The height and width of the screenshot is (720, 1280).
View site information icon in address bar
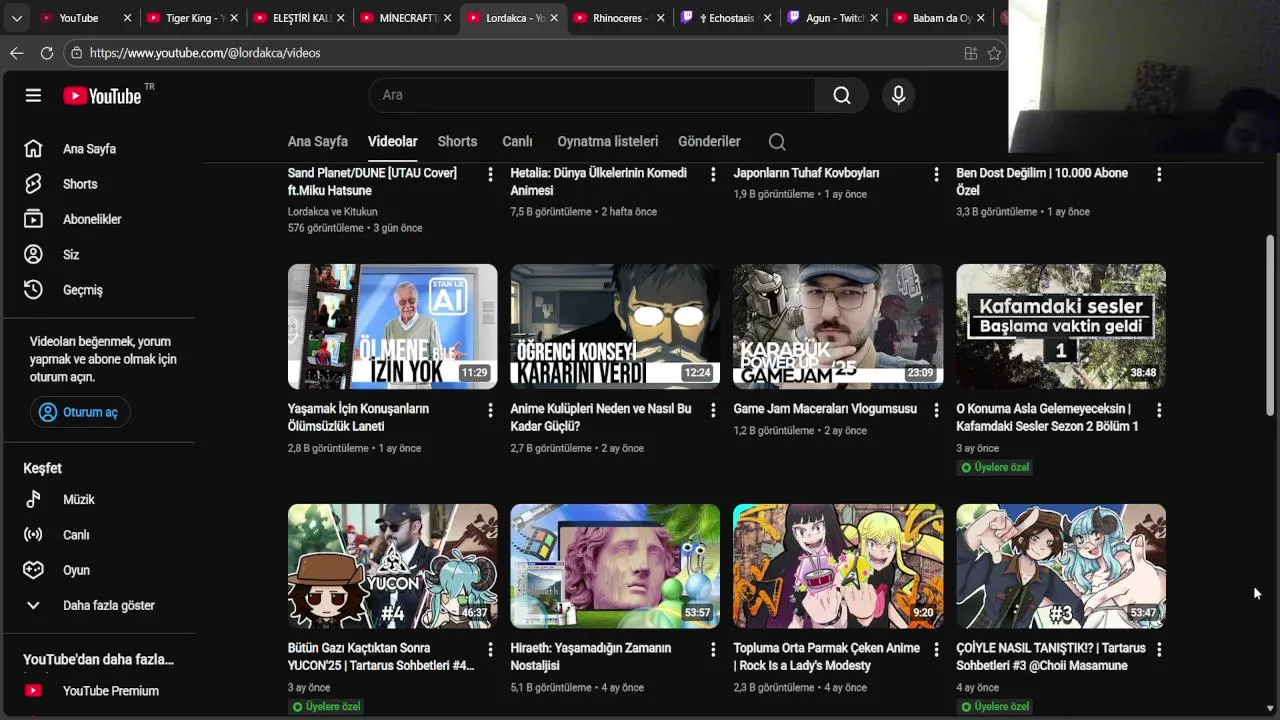(77, 53)
